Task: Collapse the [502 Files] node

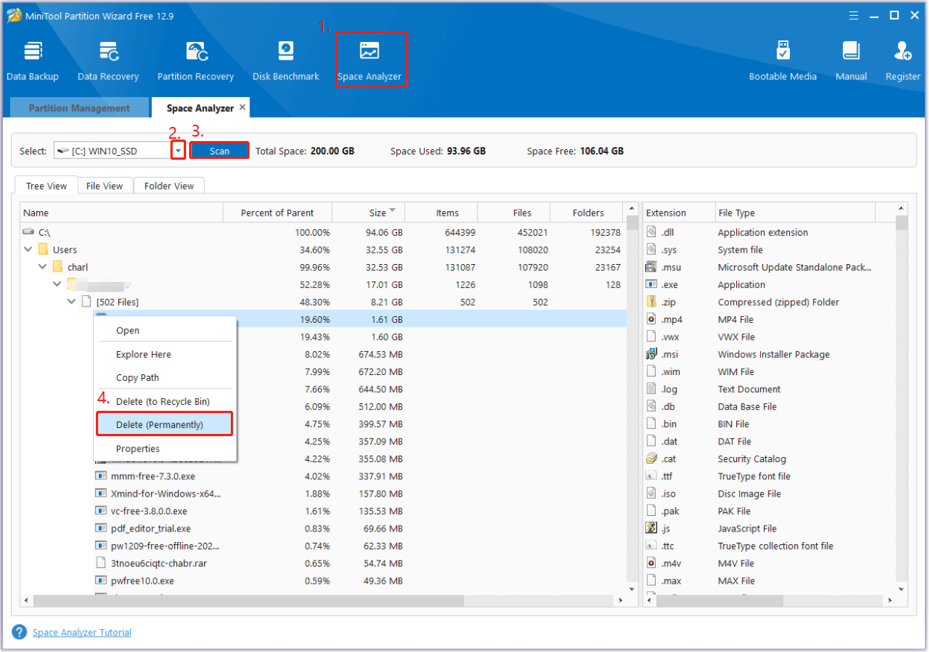Action: click(72, 302)
